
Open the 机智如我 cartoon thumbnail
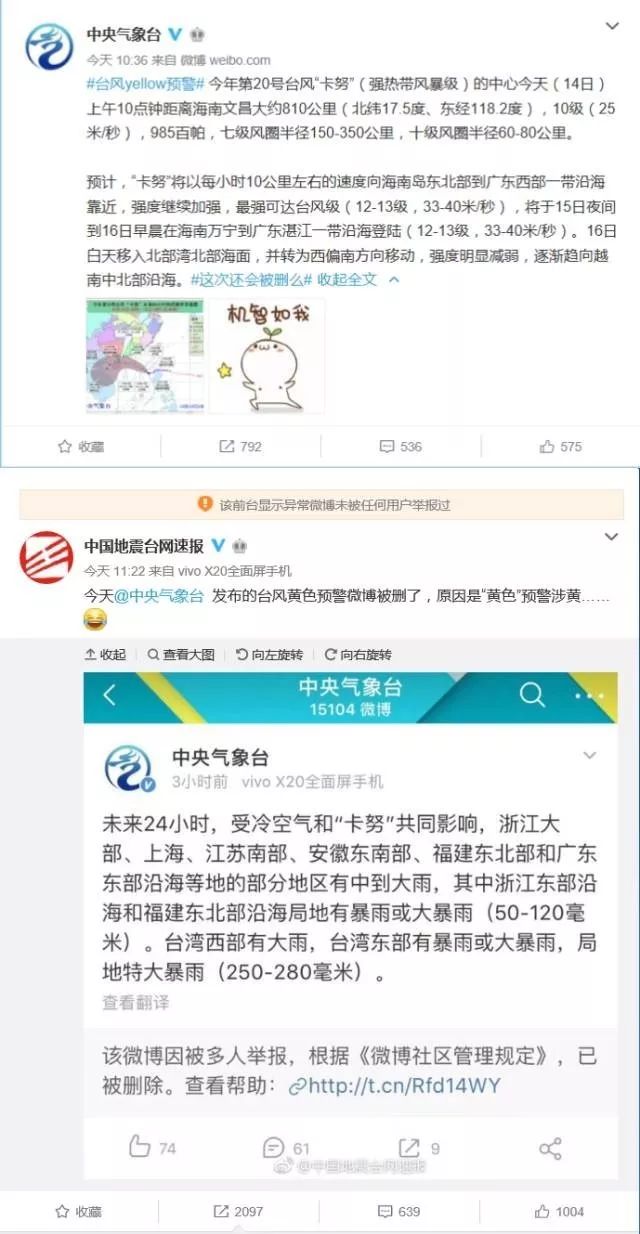[x=267, y=356]
